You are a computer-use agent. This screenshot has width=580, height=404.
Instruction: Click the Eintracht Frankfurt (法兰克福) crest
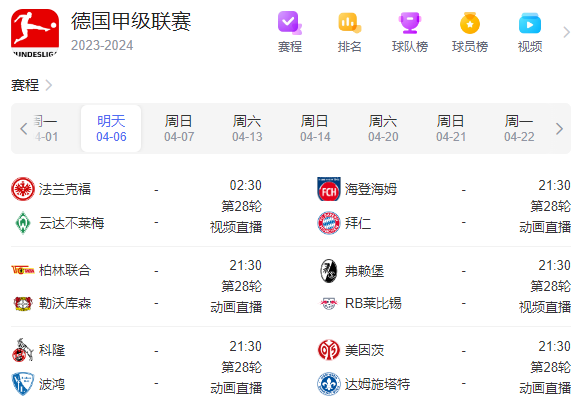23,189
